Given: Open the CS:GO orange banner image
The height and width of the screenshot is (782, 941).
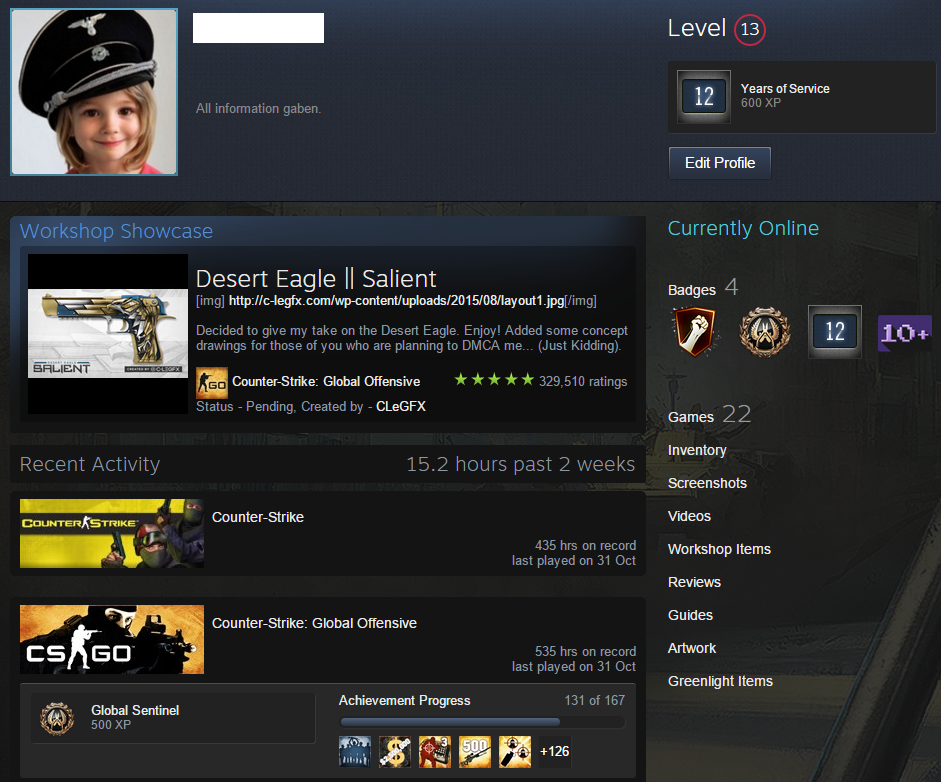Looking at the screenshot, I should click(112, 639).
